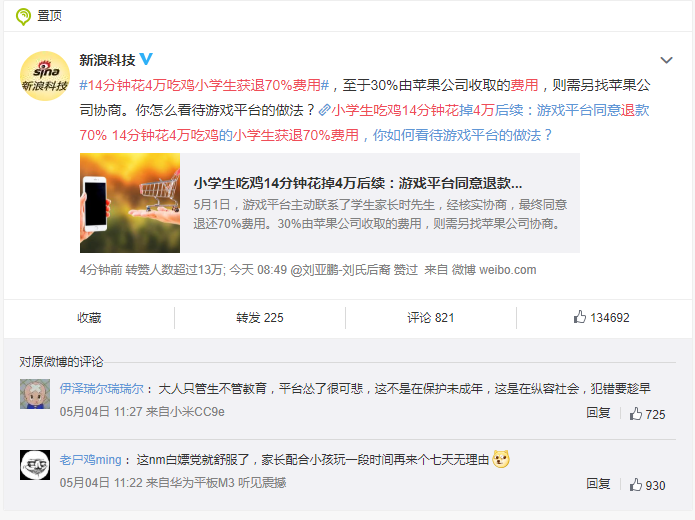This screenshot has height=520, width=695.
Task: Like the post with 134692 likes
Action: click(601, 317)
